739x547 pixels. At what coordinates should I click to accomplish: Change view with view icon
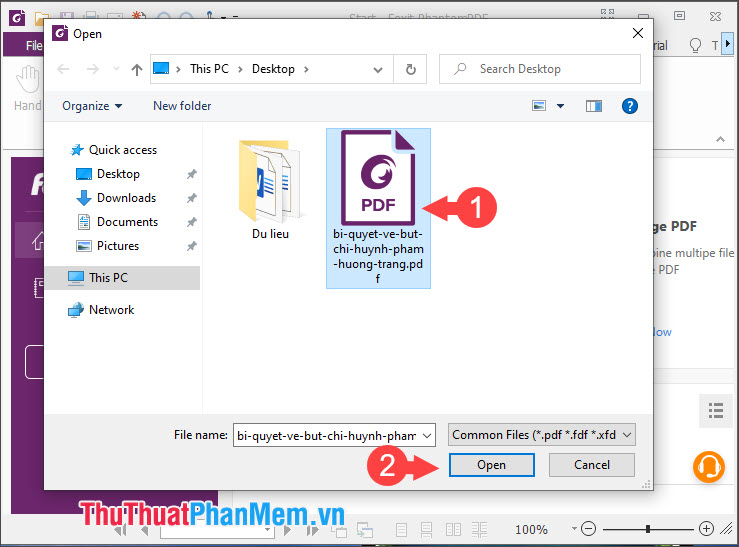[539, 106]
